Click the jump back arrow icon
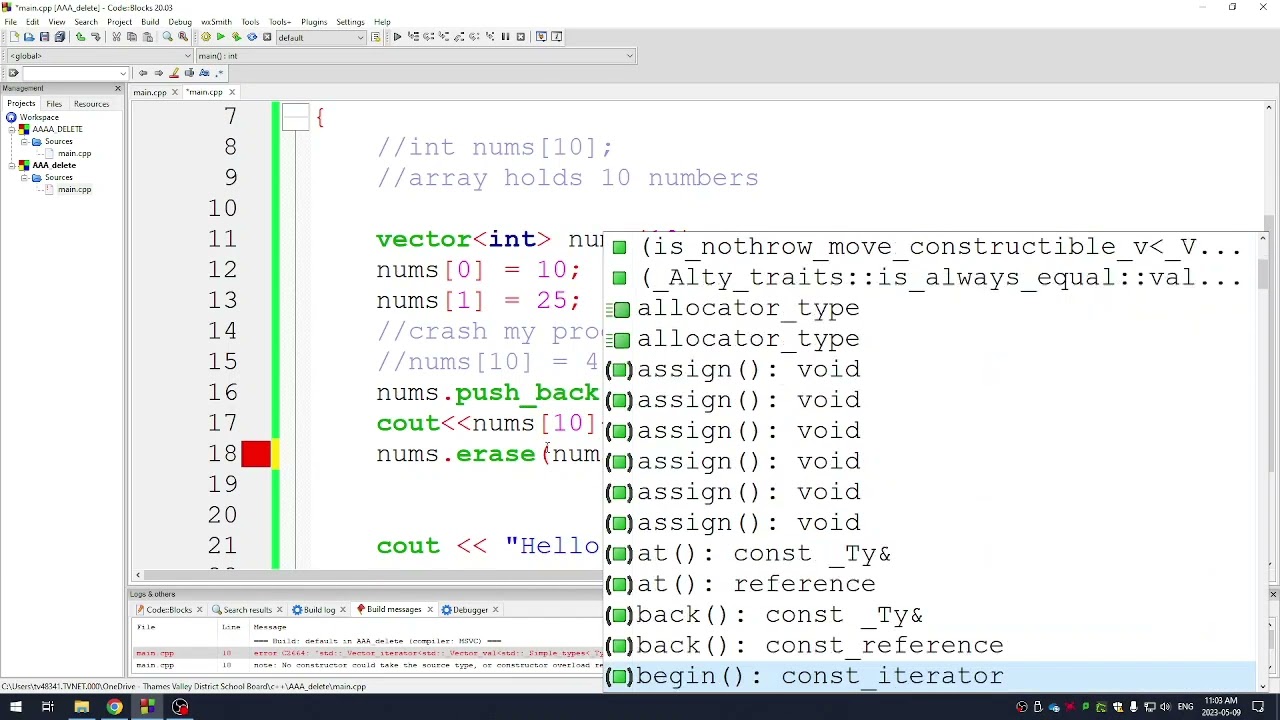 pos(143,73)
